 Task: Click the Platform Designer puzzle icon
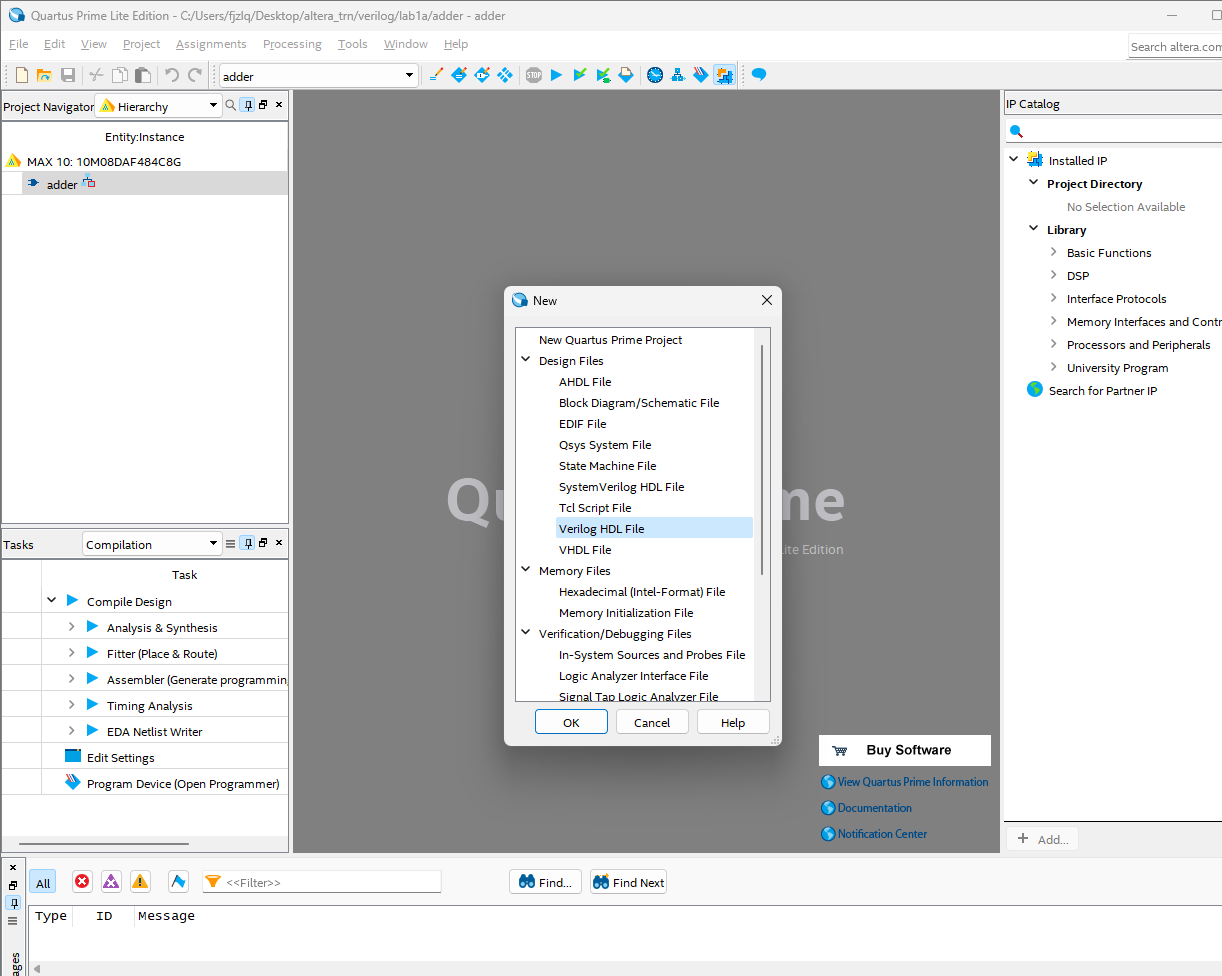[x=725, y=75]
